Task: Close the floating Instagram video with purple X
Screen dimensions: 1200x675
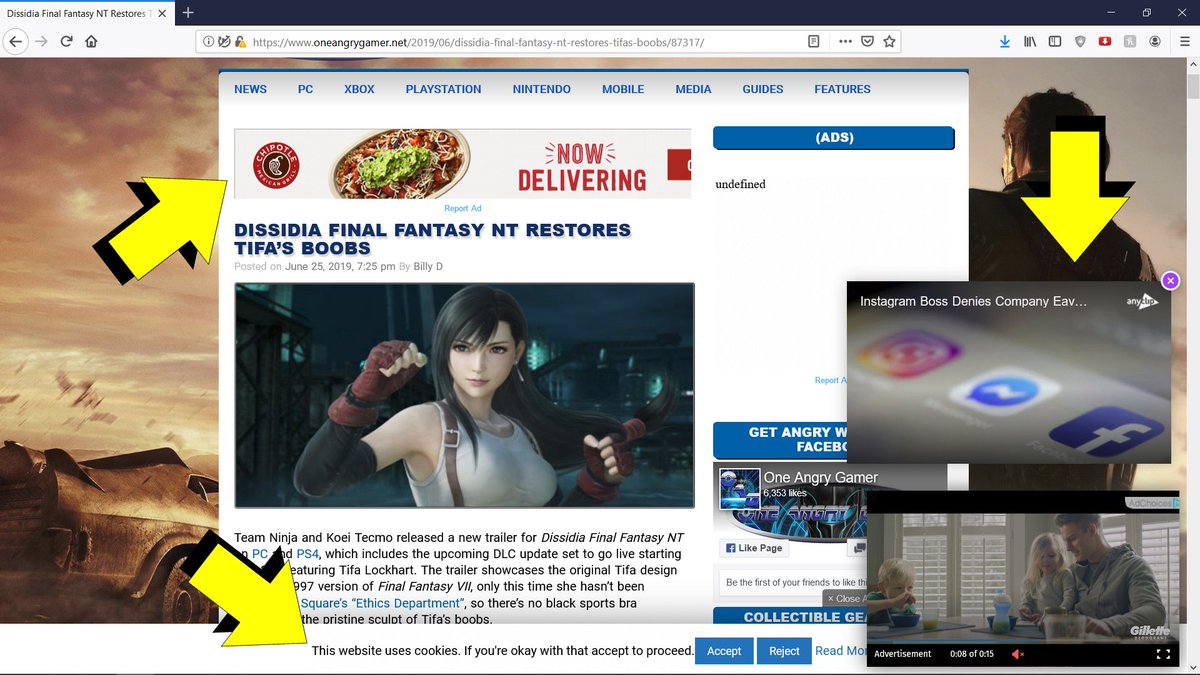Action: (1171, 280)
